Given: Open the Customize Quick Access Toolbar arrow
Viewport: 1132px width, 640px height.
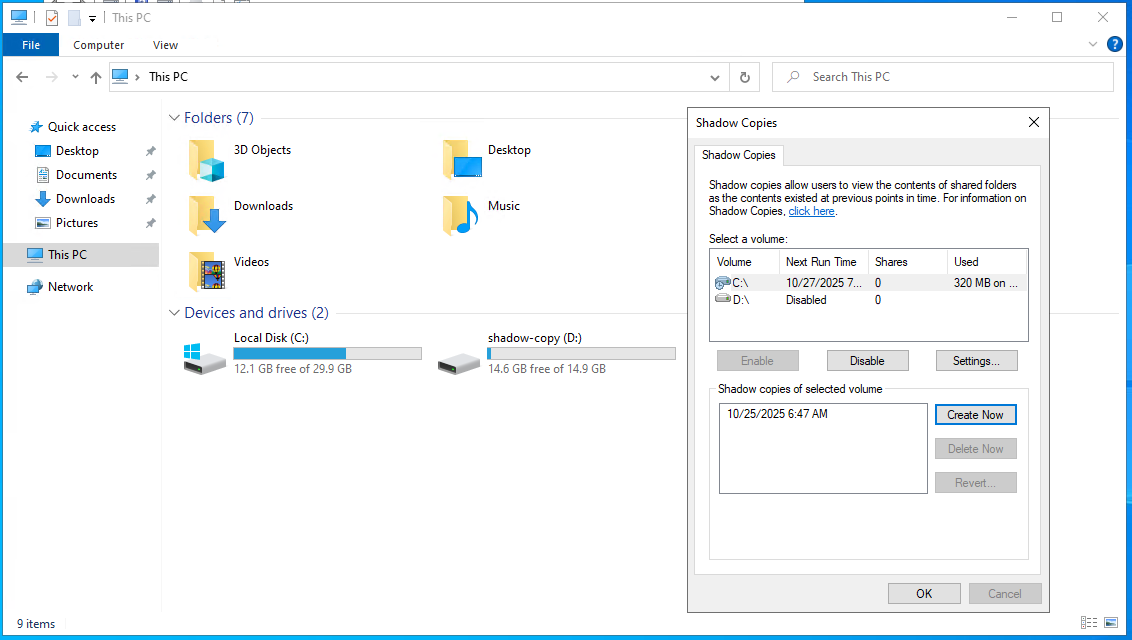Looking at the screenshot, I should 92,19.
